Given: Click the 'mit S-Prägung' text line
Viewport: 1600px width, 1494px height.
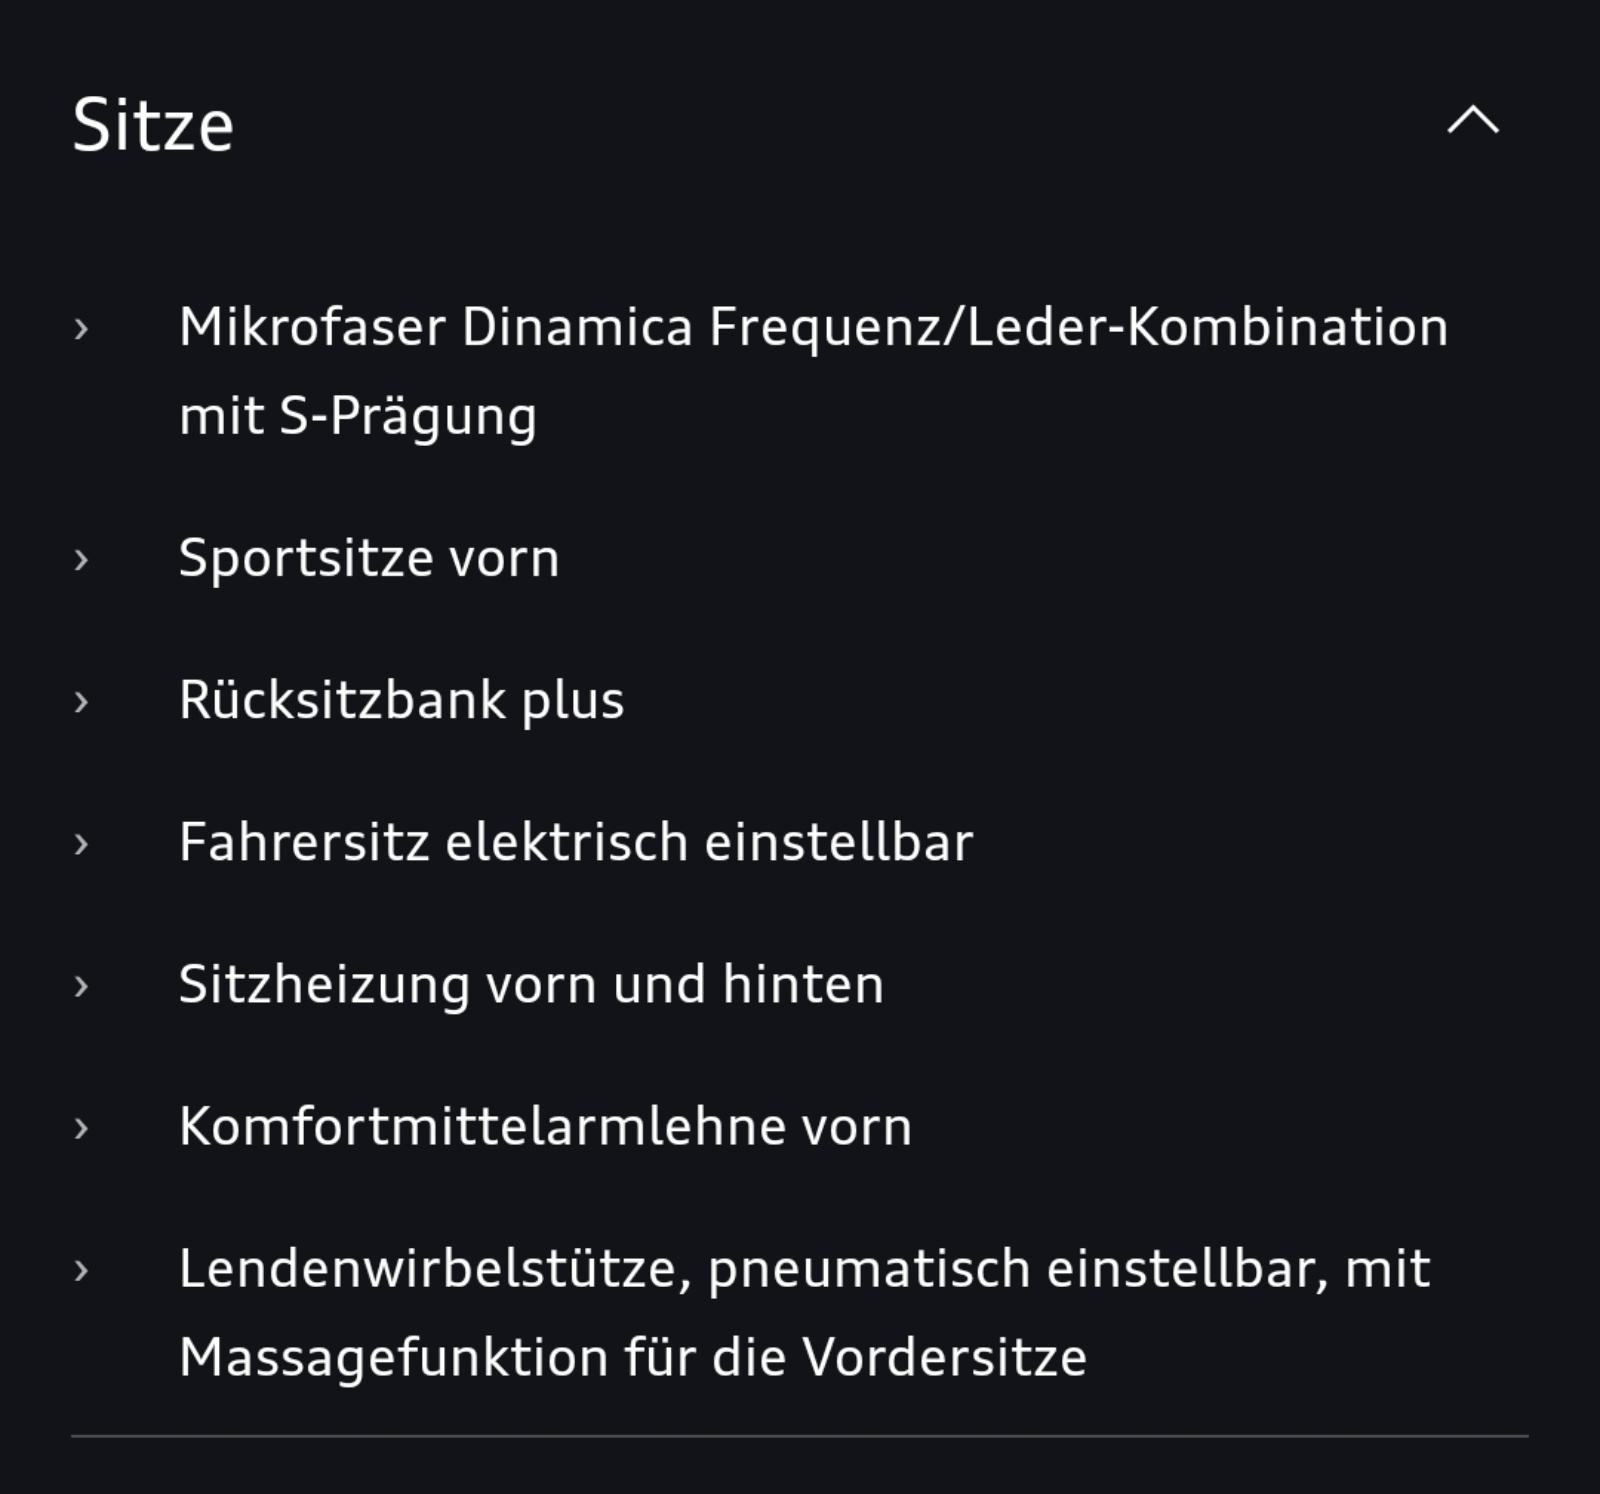Looking at the screenshot, I should 358,416.
